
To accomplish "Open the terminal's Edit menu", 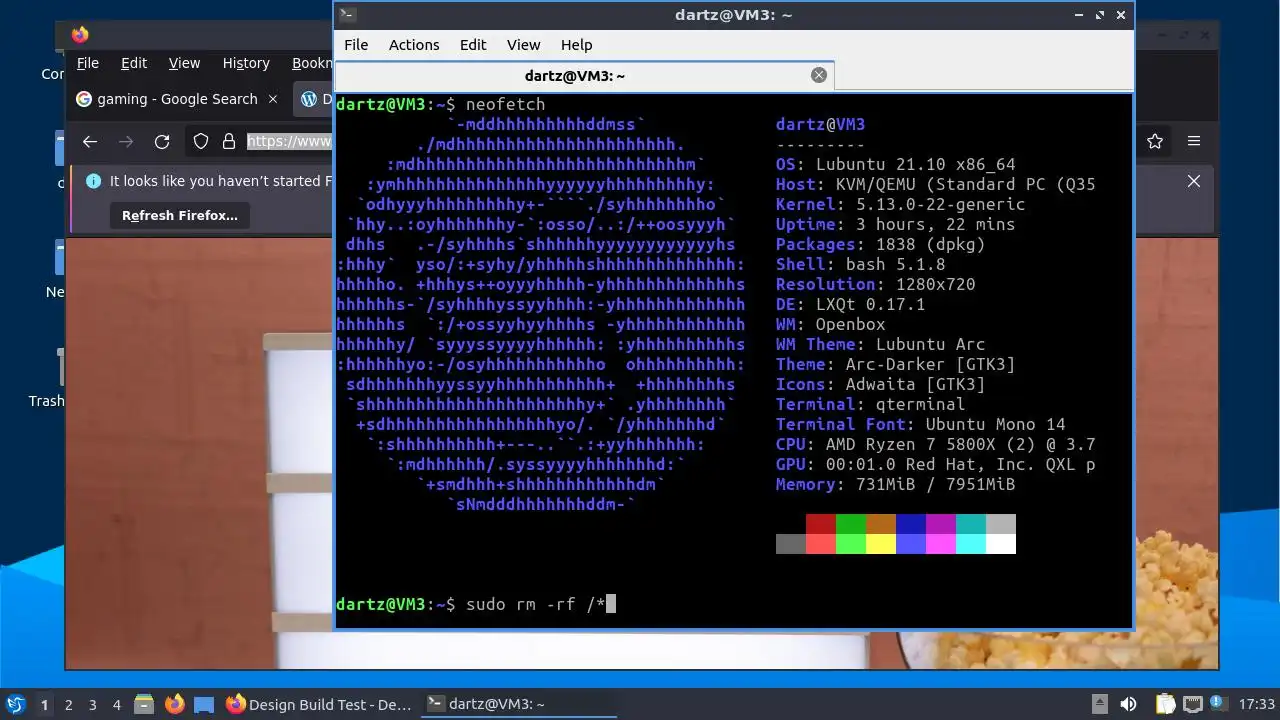I will point(473,45).
